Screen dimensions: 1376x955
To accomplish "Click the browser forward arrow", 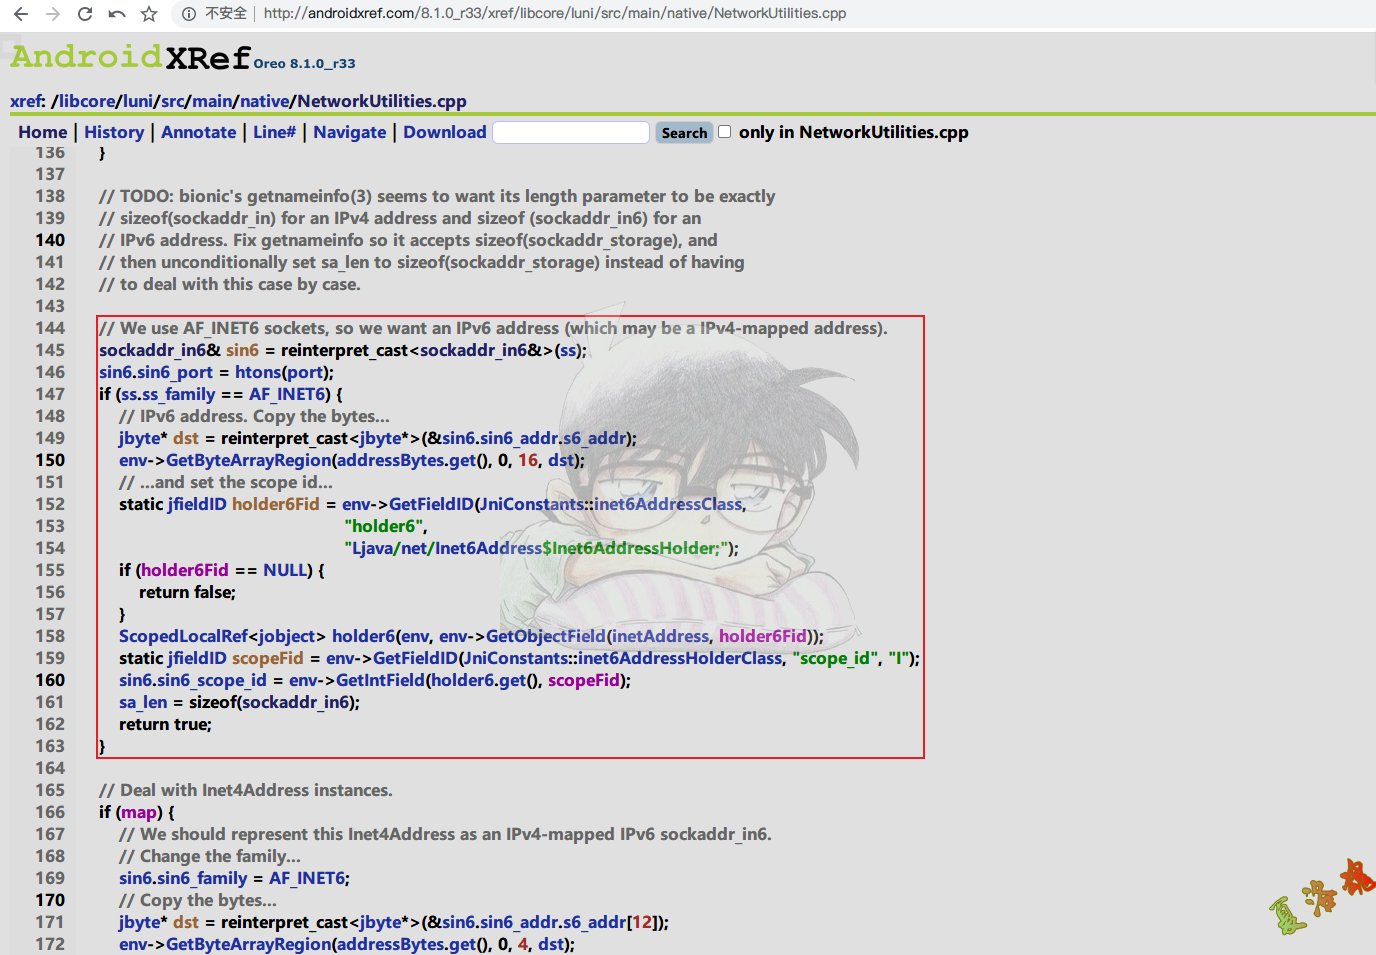I will click(x=53, y=14).
